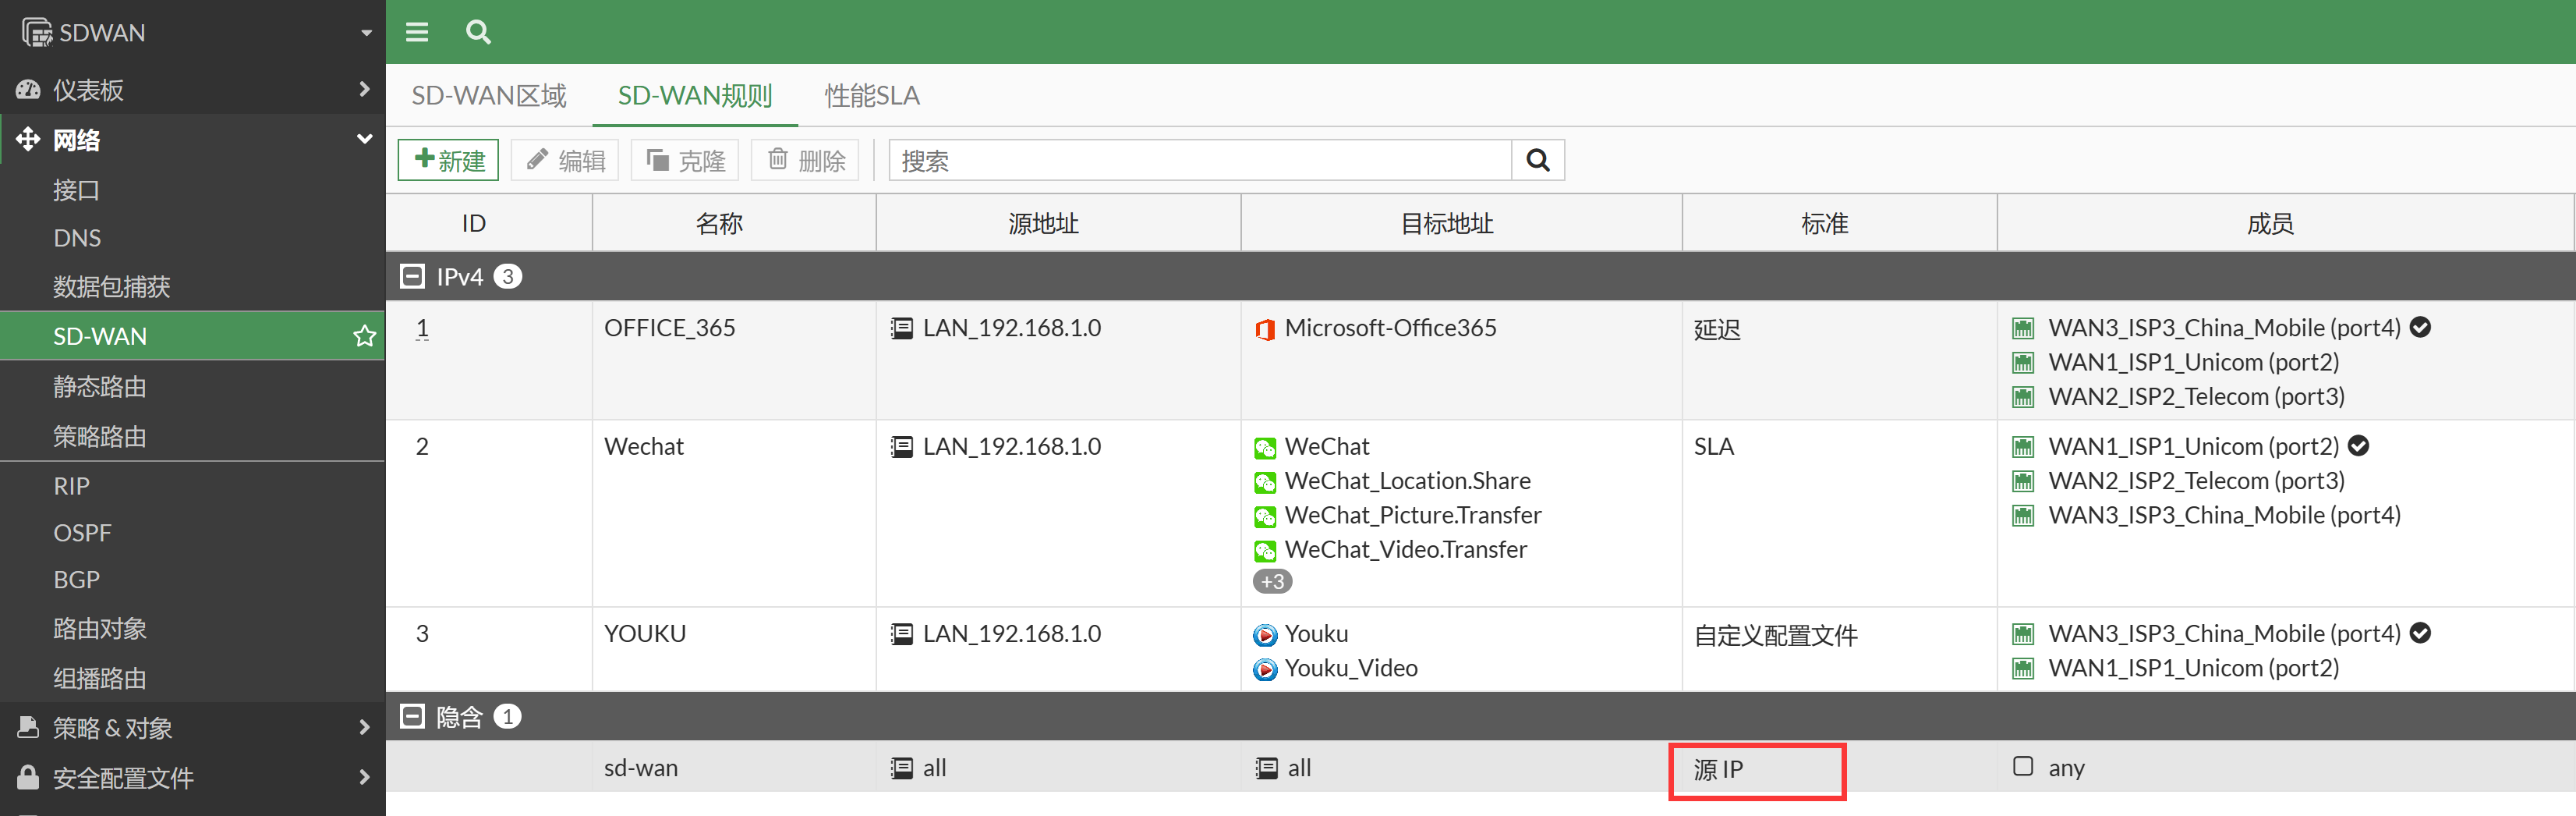The width and height of the screenshot is (2576, 816).
Task: Click the 新建 create new button
Action: pyautogui.click(x=449, y=160)
